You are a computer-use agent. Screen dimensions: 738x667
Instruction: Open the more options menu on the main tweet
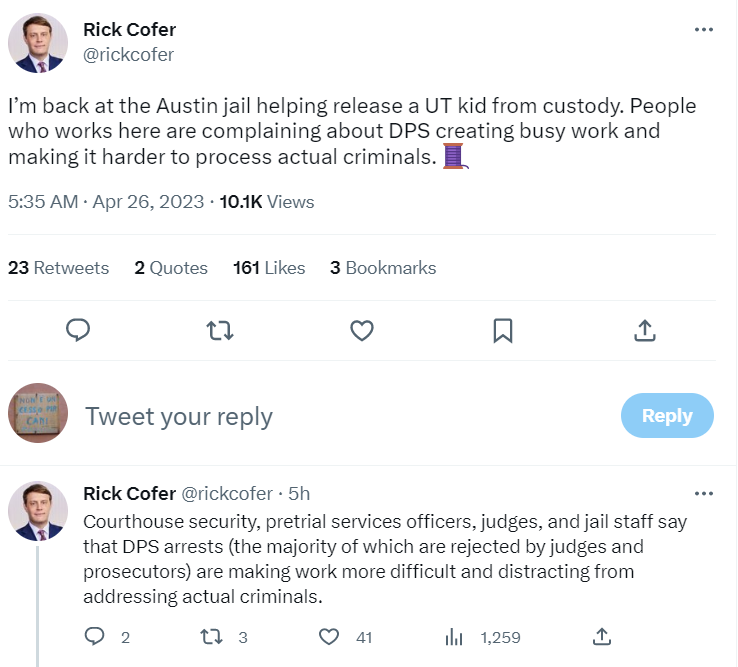tap(704, 29)
